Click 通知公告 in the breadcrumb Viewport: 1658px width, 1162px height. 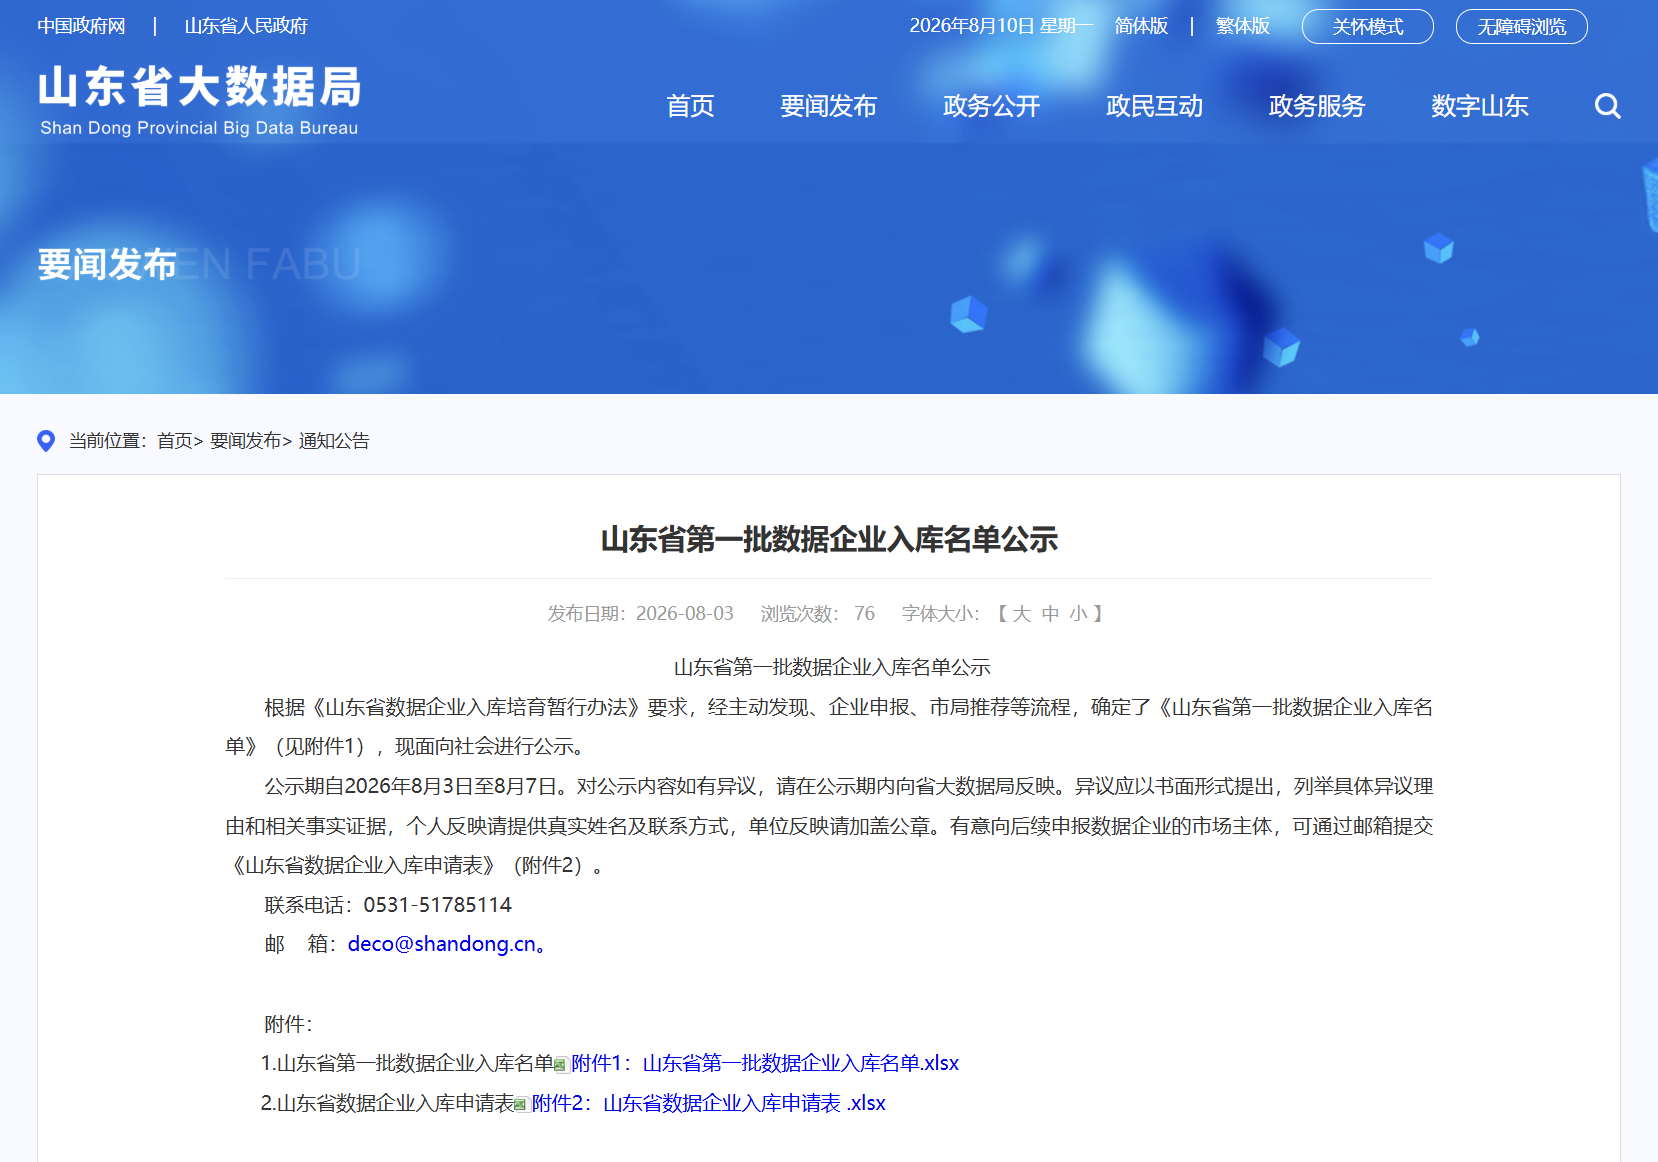(x=334, y=441)
